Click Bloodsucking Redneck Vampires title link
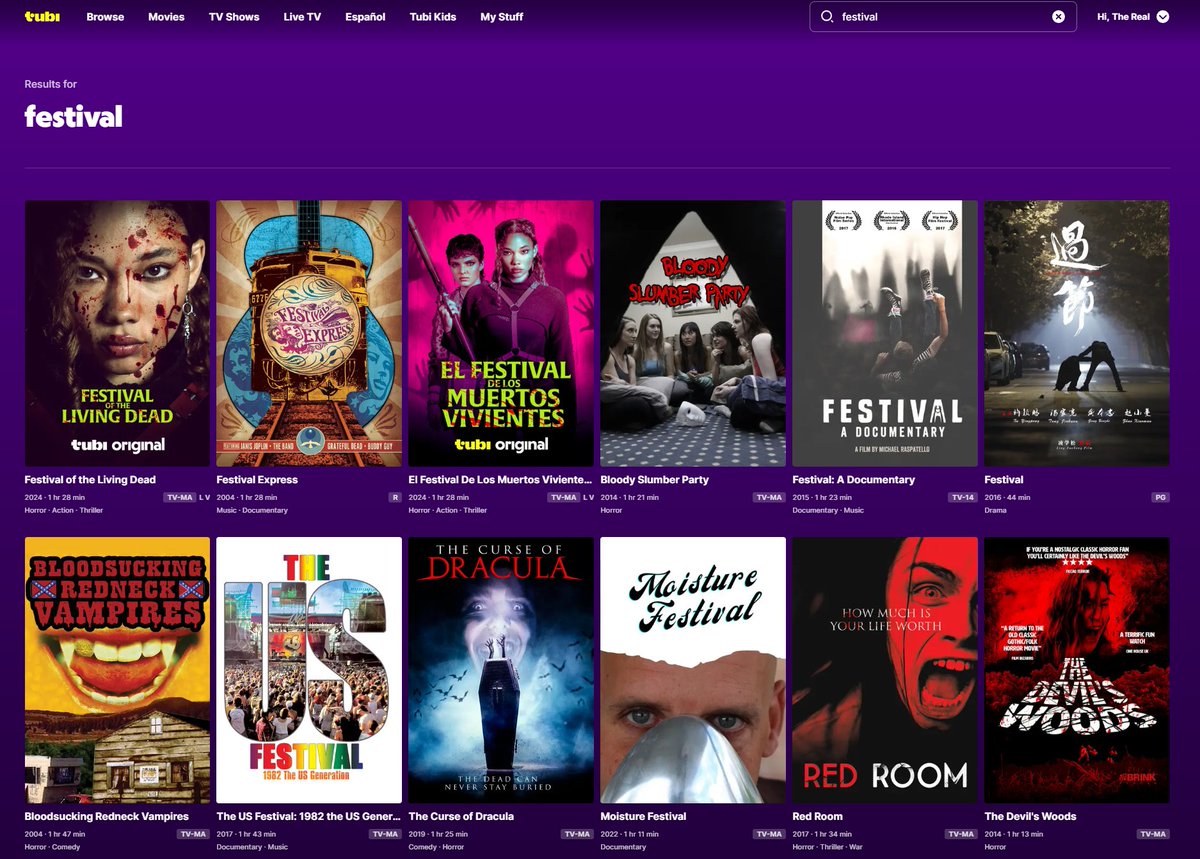 tap(107, 817)
